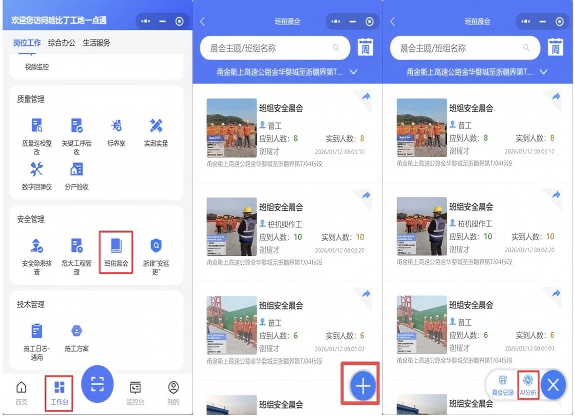Select 工作台 in the bottom navigation
Viewport: 575px width, 417px height.
pos(59,393)
